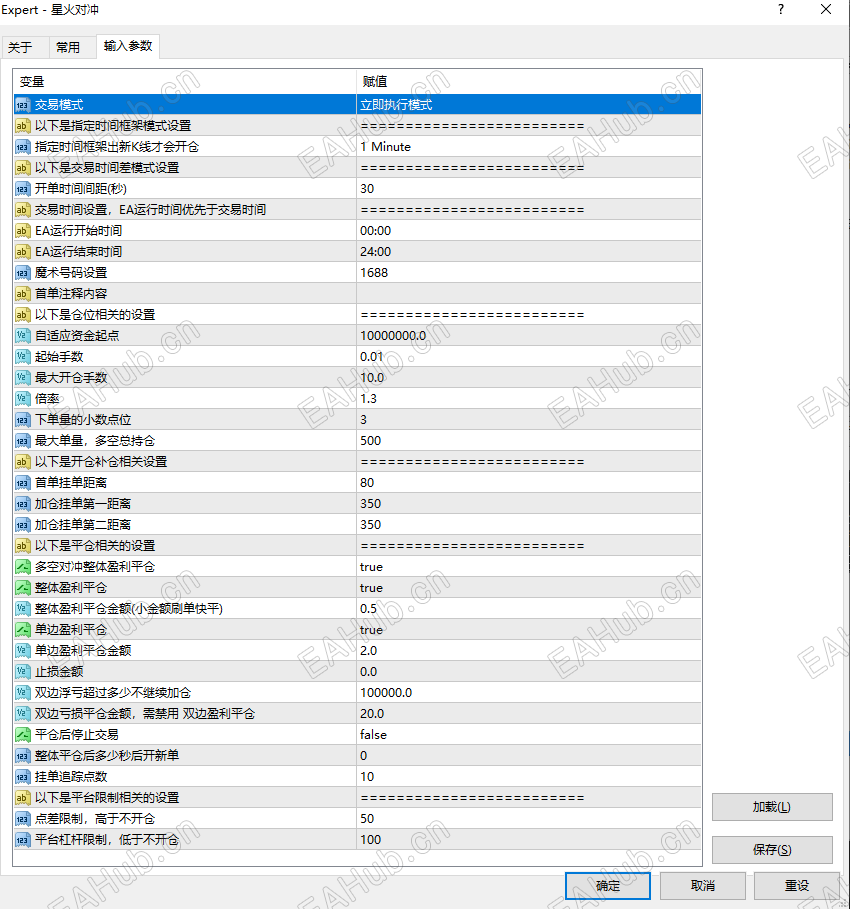Screen dimensions: 850x909
Task: Click the string icon beside 以下是指定时间框架模式设置
Action: (22, 126)
